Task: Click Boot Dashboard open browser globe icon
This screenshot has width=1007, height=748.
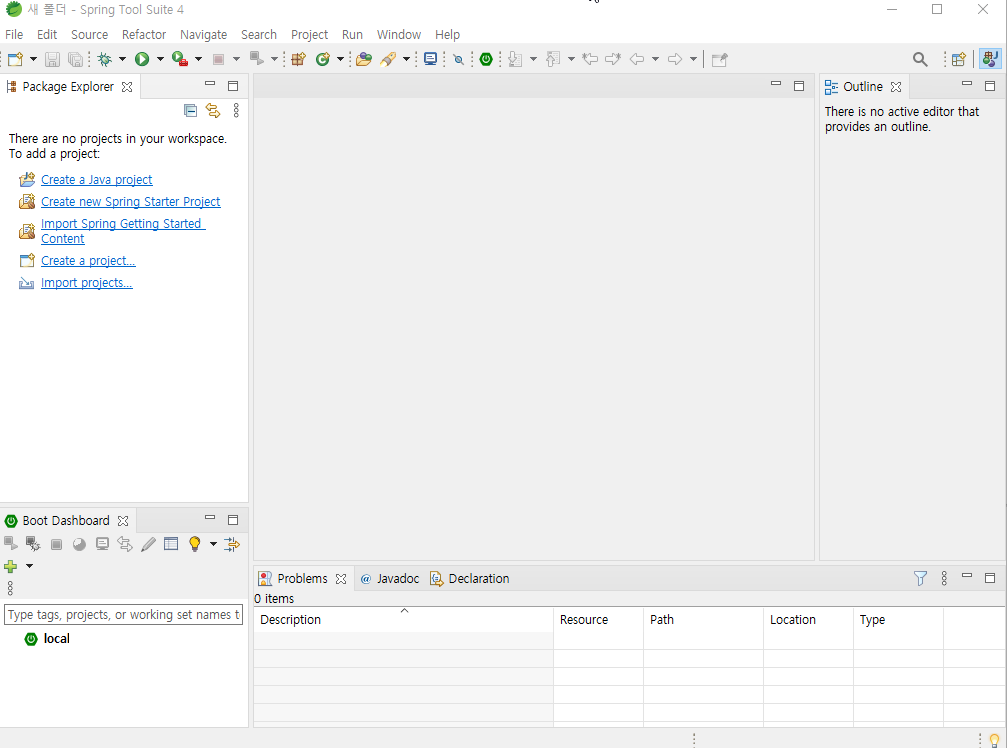Action: point(79,544)
